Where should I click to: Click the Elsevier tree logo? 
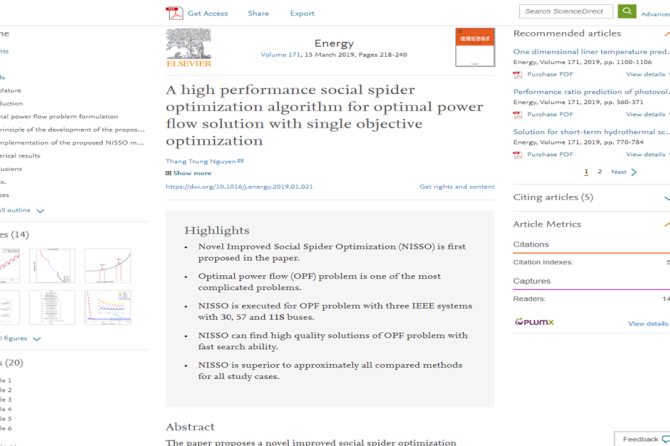pos(188,47)
